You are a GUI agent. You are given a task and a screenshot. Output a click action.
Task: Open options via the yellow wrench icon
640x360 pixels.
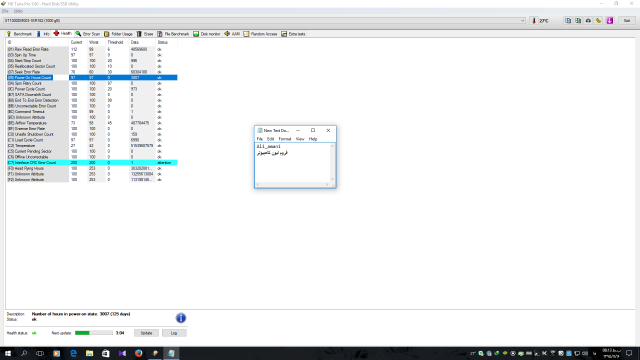[598, 20]
